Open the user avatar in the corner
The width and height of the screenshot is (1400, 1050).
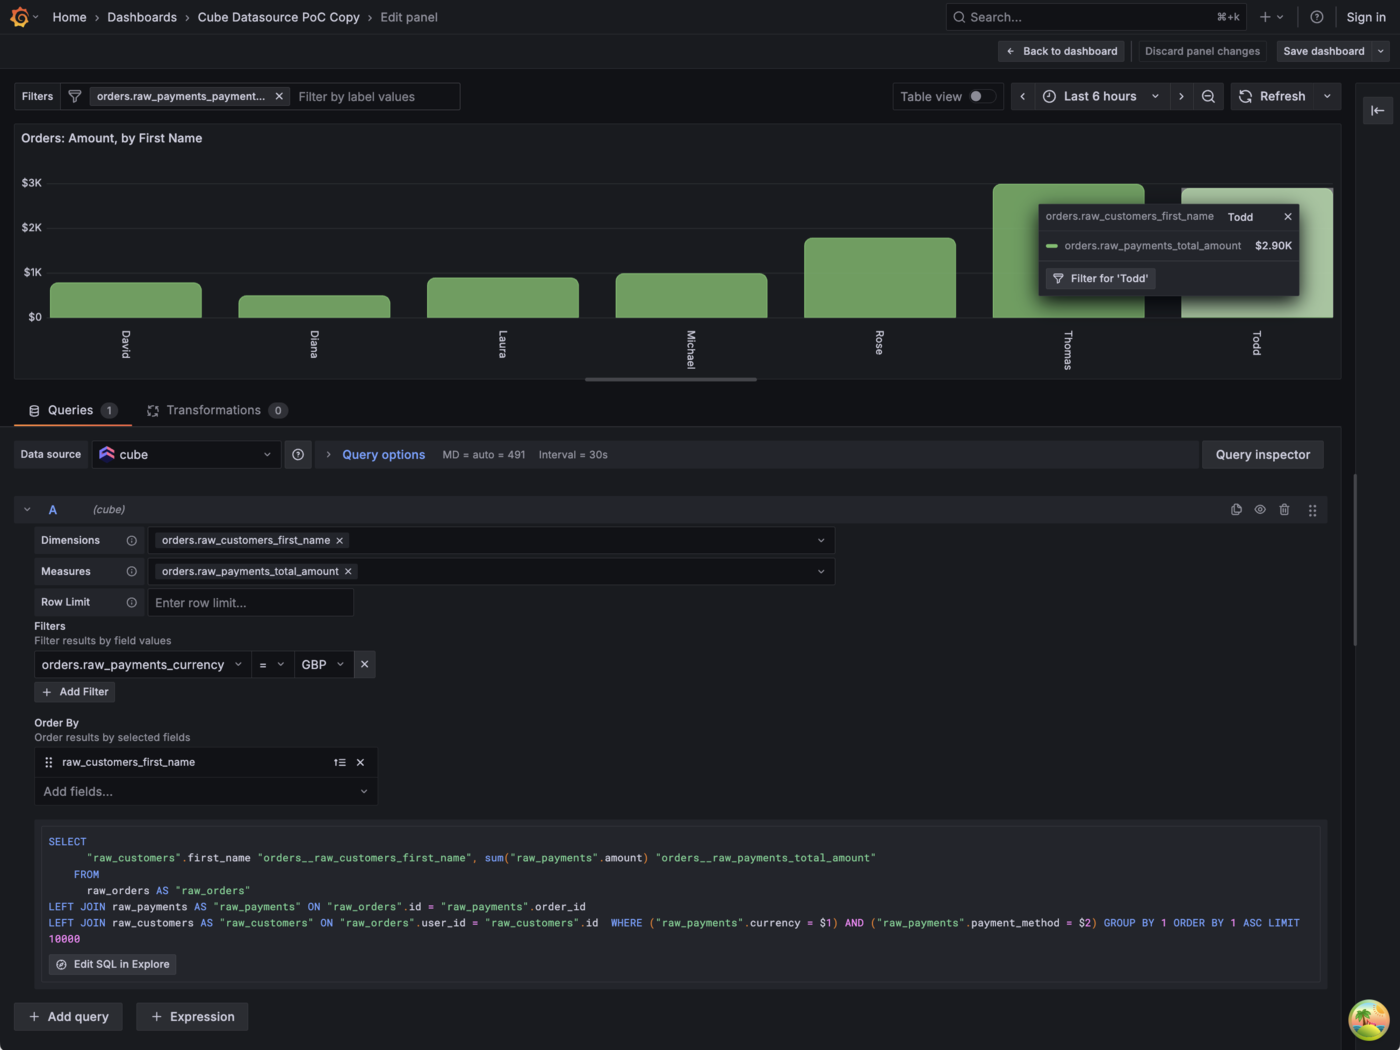[1368, 1020]
